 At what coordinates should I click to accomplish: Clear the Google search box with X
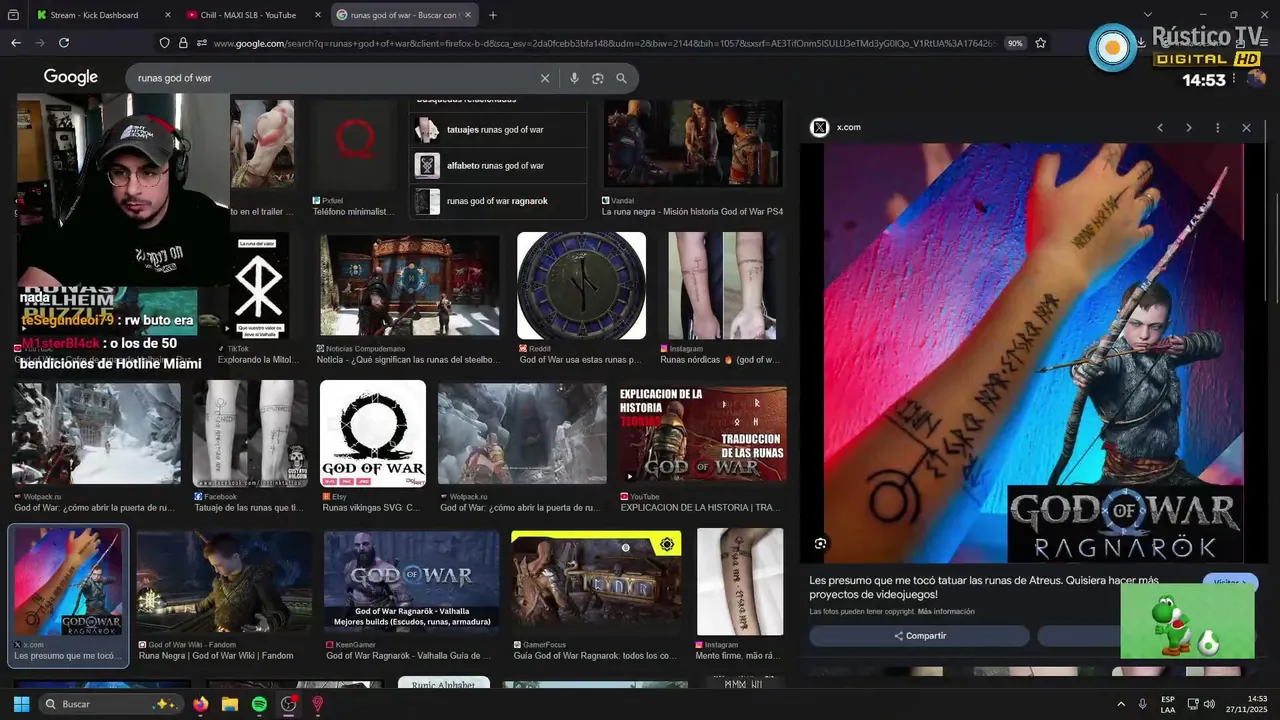[545, 78]
